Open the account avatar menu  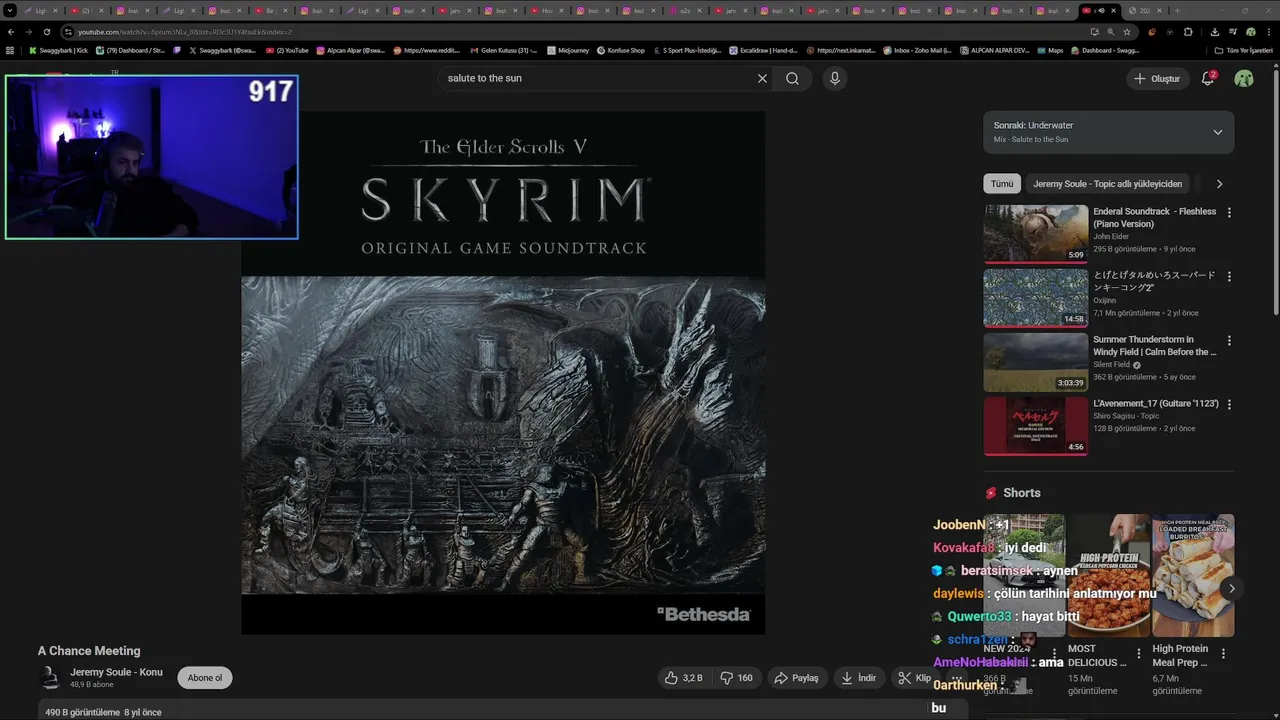tap(1244, 78)
